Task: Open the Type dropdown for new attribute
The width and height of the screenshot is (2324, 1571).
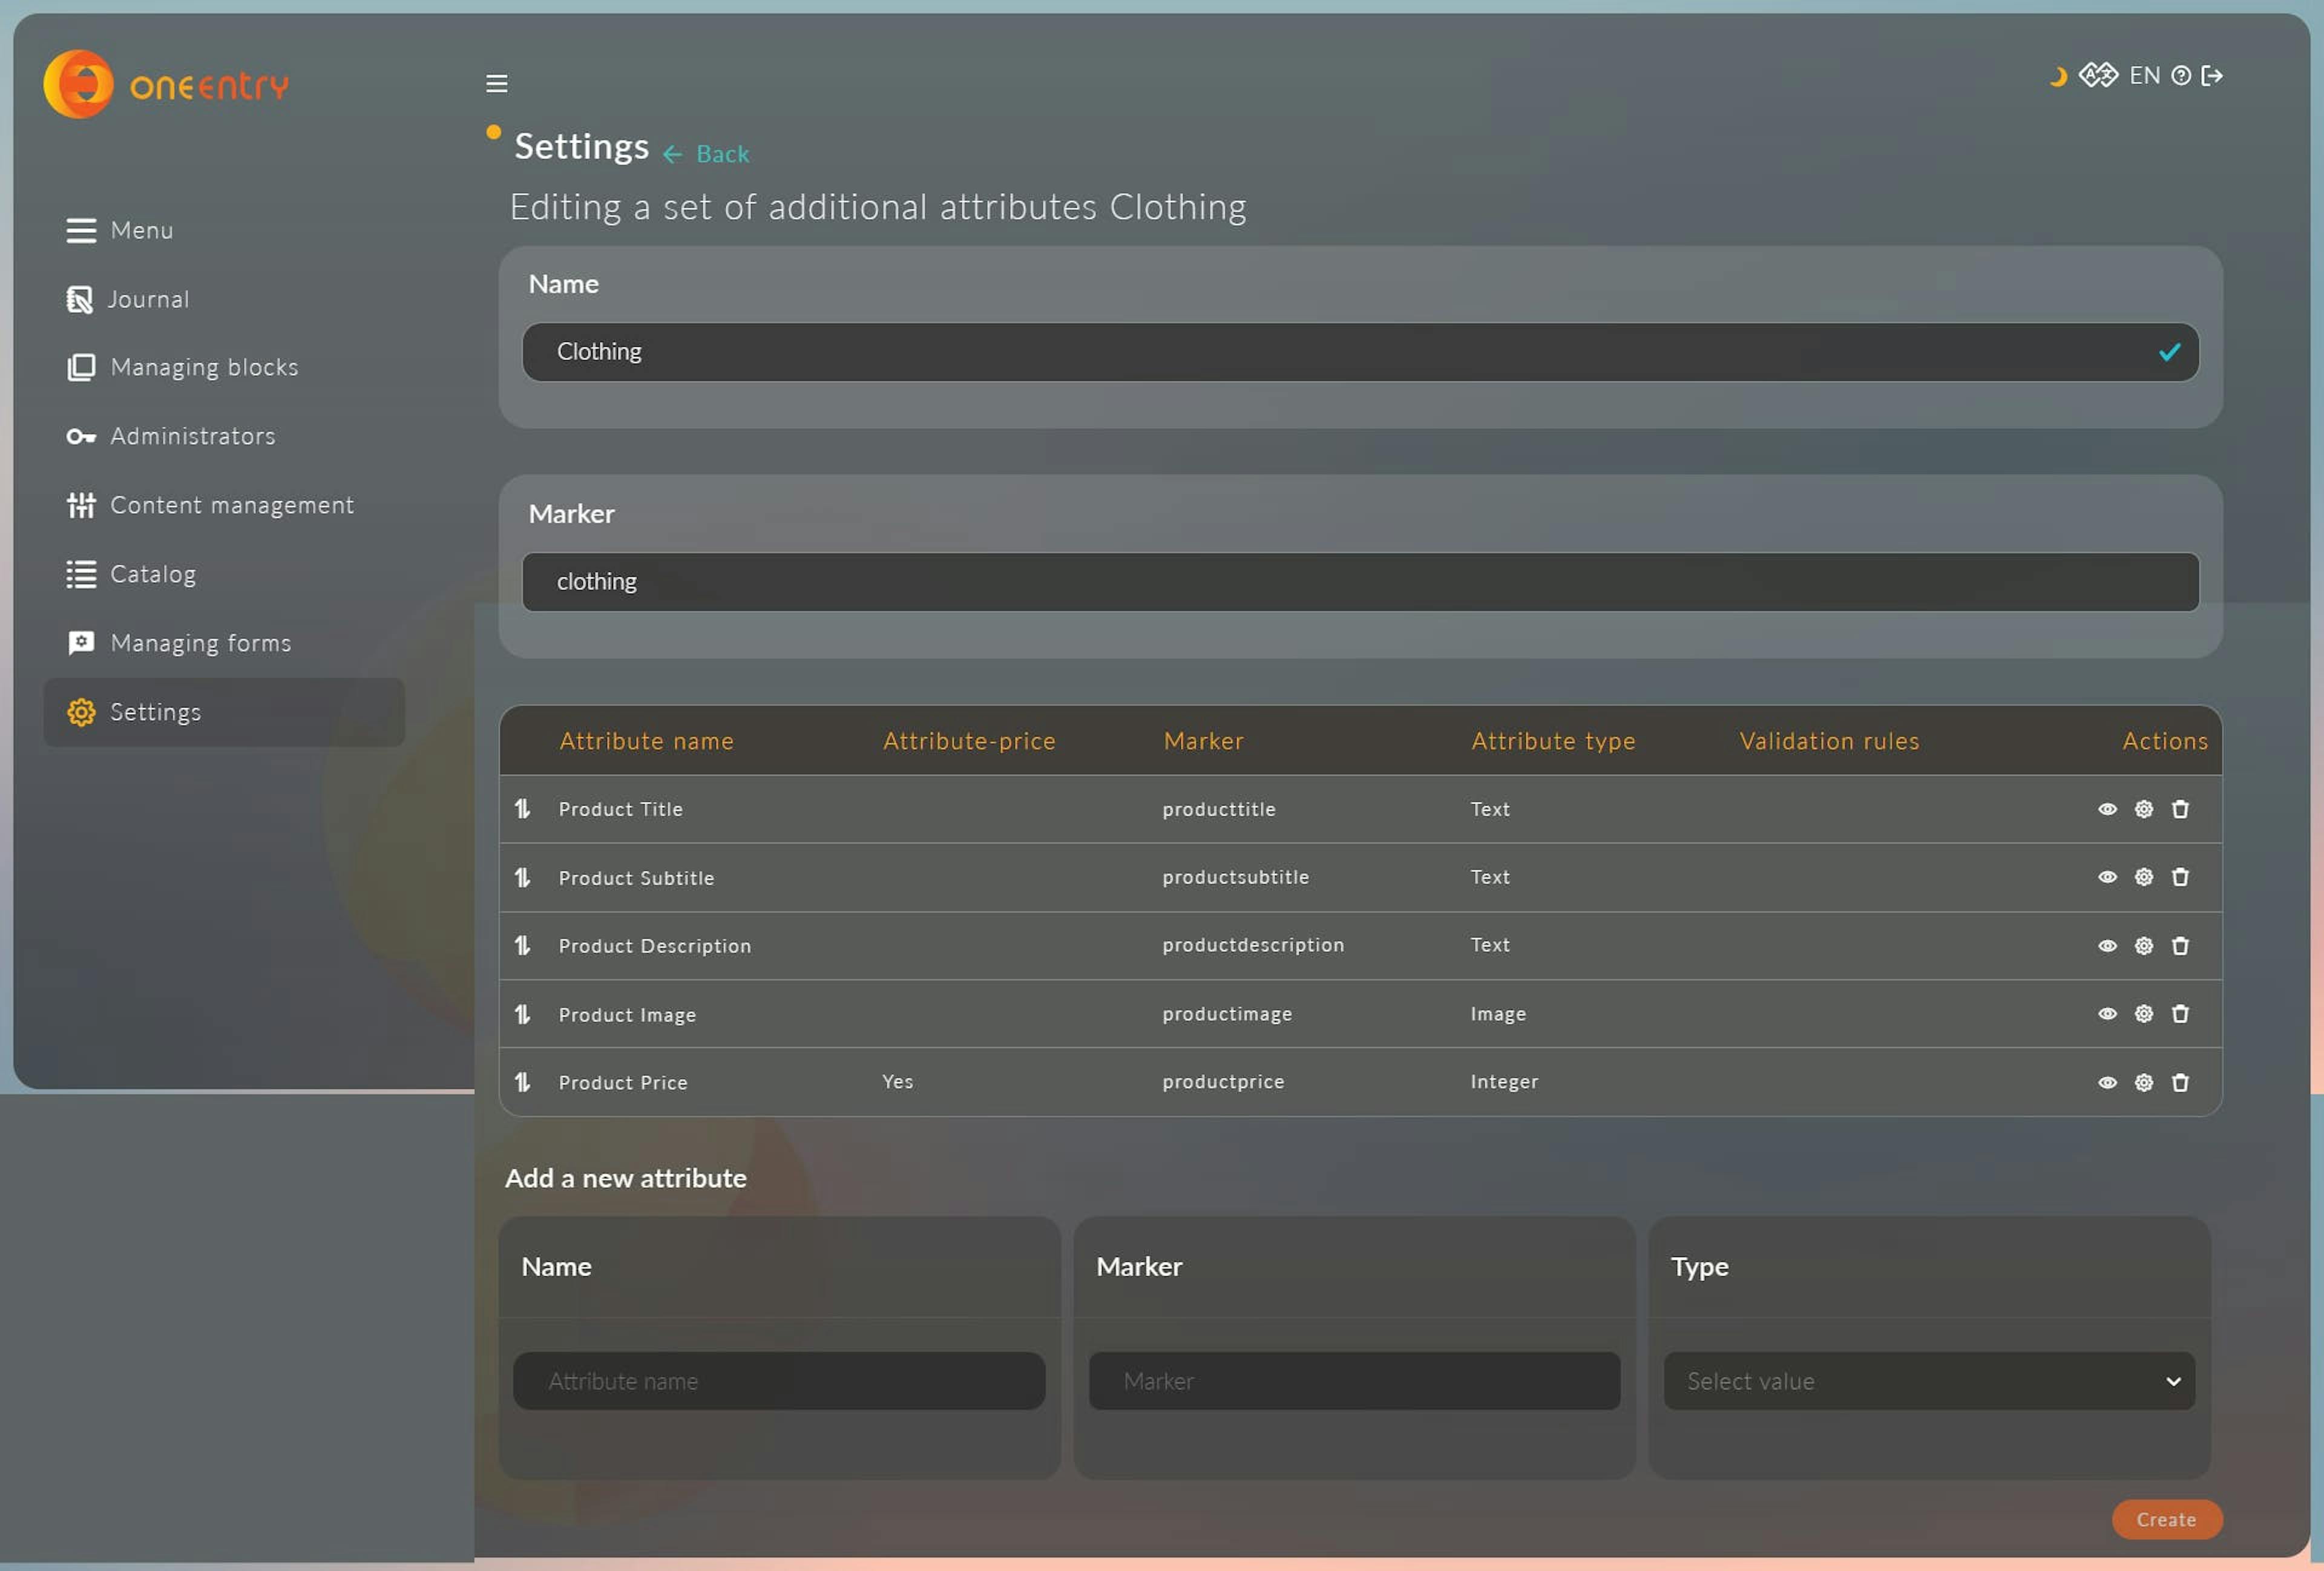Action: click(x=1928, y=1380)
